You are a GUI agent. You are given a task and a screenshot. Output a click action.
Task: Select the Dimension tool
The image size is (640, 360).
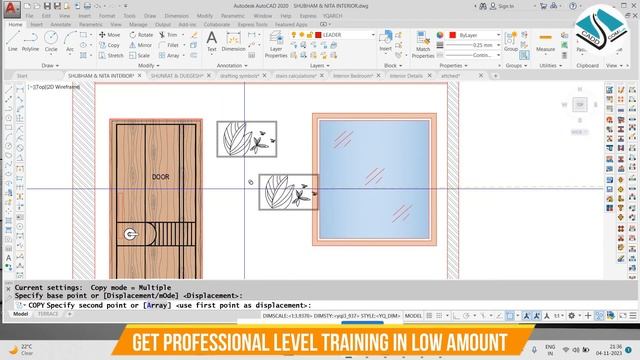(x=233, y=41)
